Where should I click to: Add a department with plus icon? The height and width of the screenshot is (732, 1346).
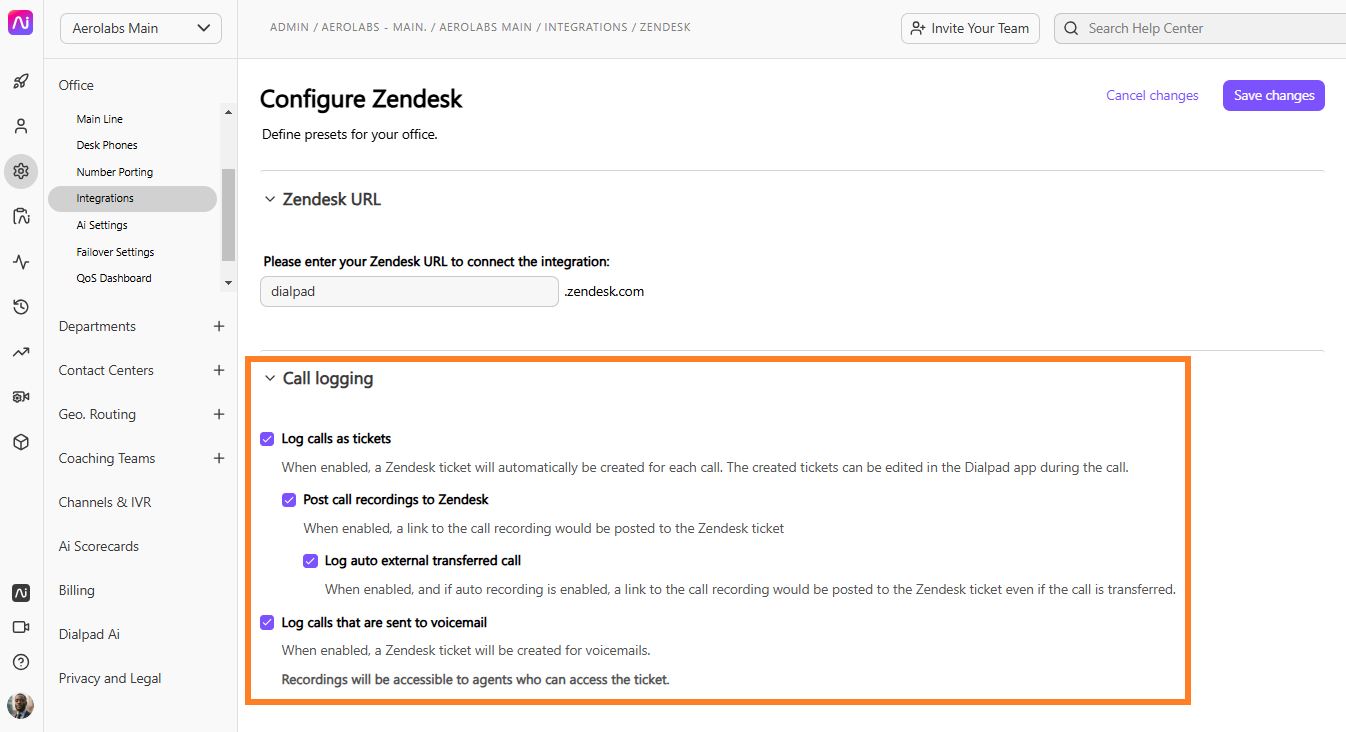[x=219, y=326]
